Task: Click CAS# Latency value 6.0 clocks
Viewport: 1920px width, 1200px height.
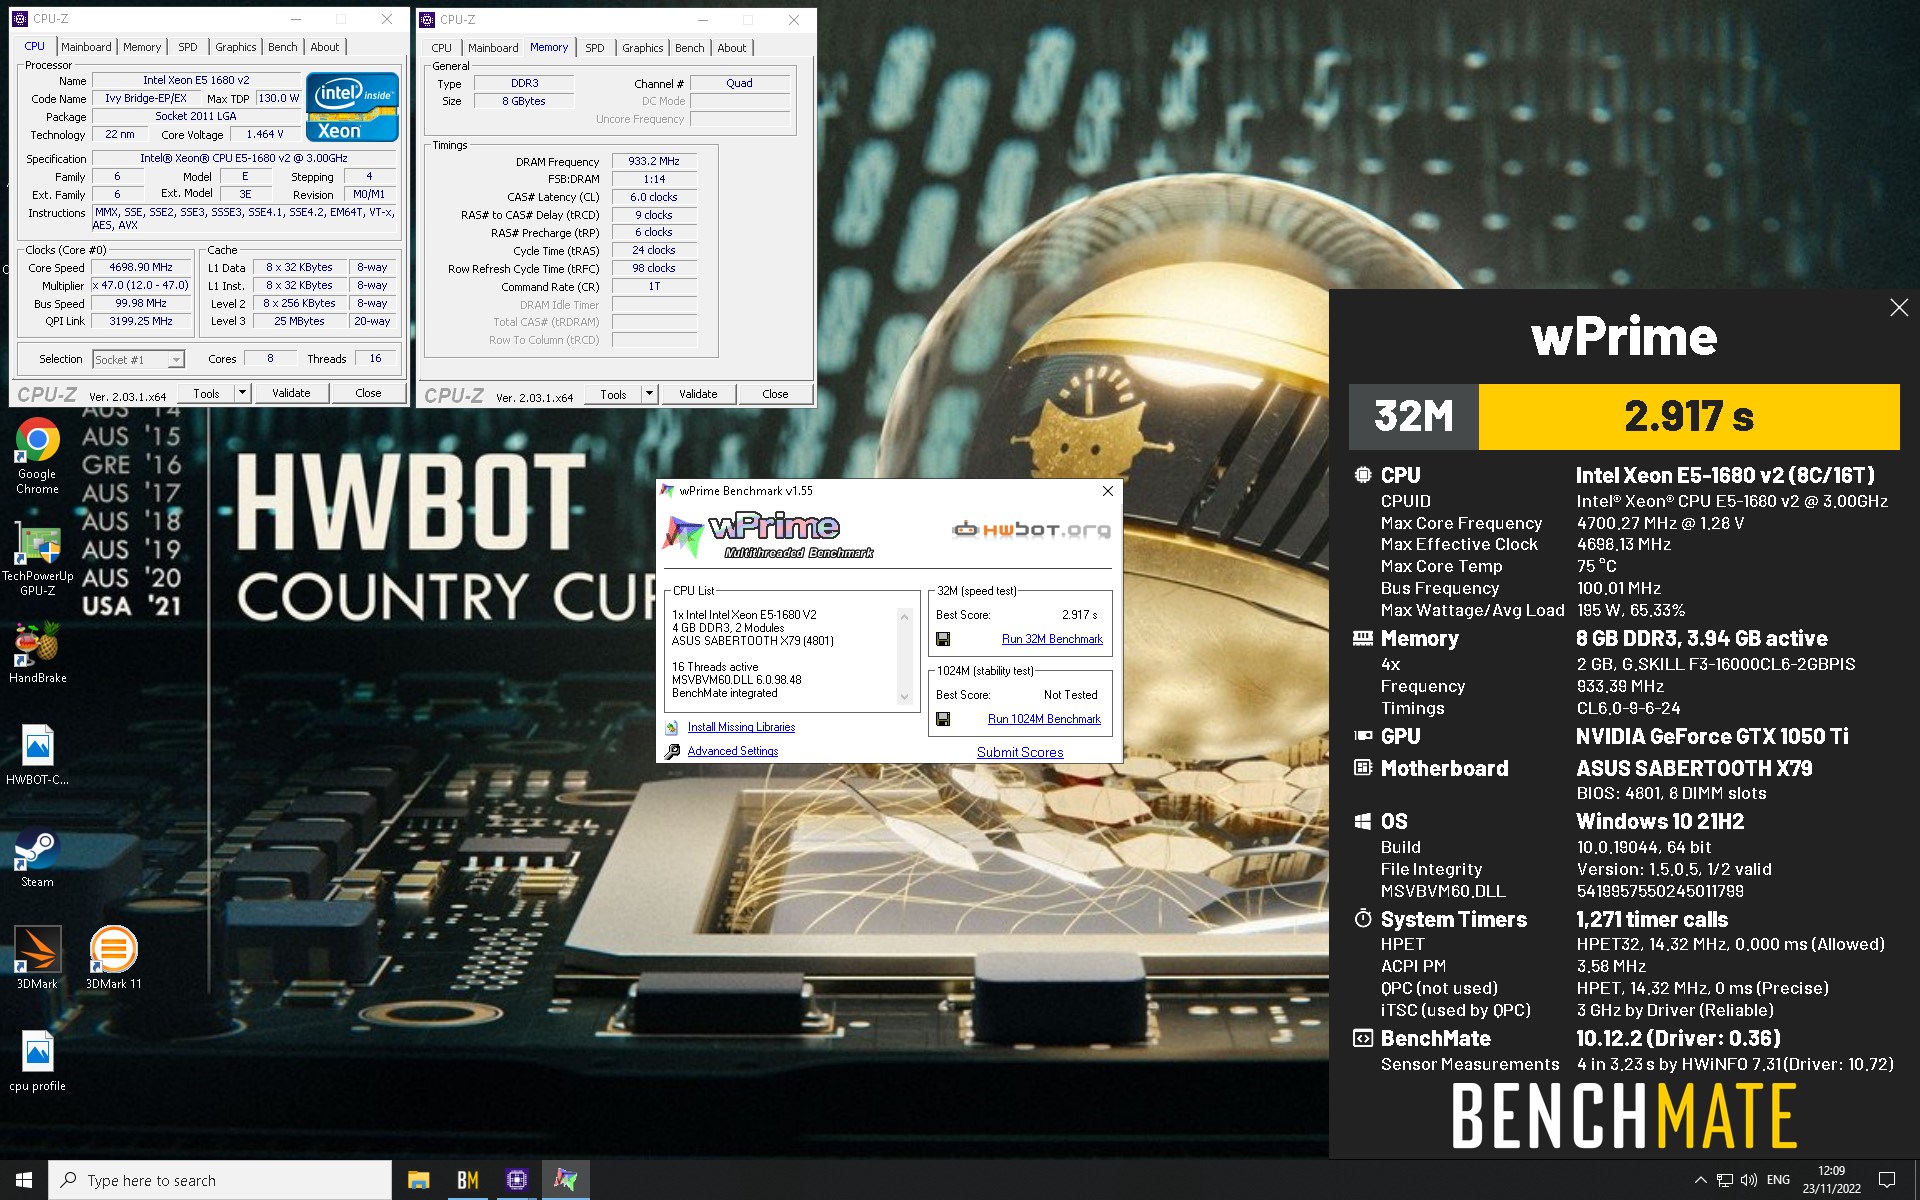Action: coord(654,197)
